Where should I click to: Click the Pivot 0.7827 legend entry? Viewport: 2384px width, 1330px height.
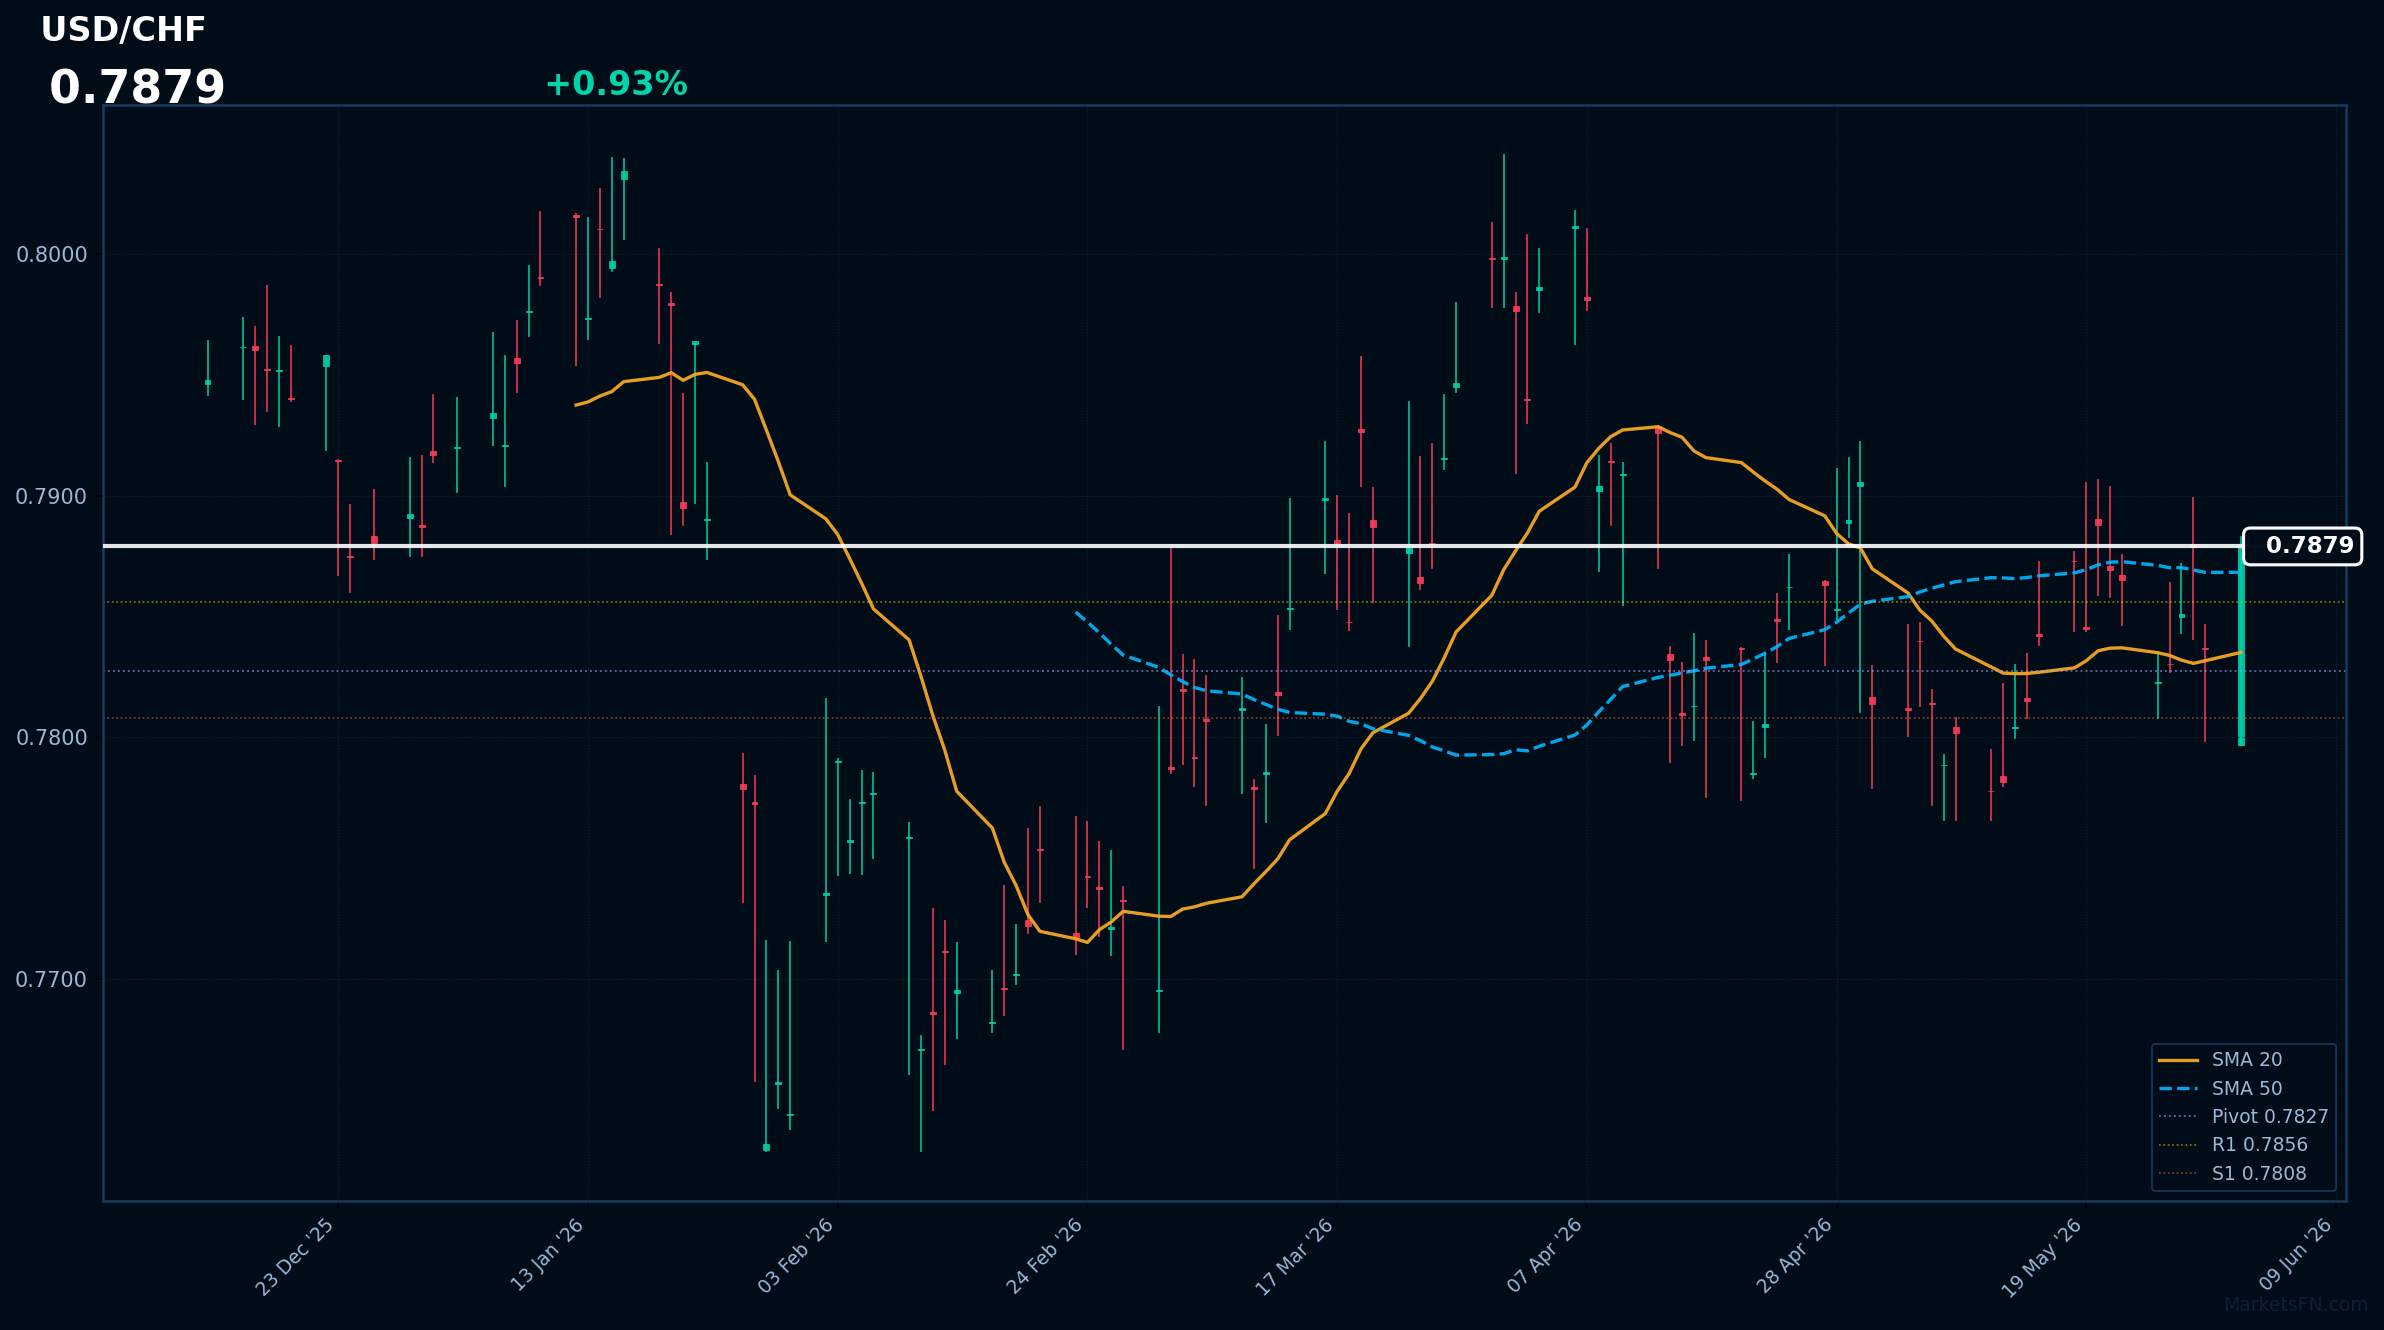pyautogui.click(x=2243, y=1117)
